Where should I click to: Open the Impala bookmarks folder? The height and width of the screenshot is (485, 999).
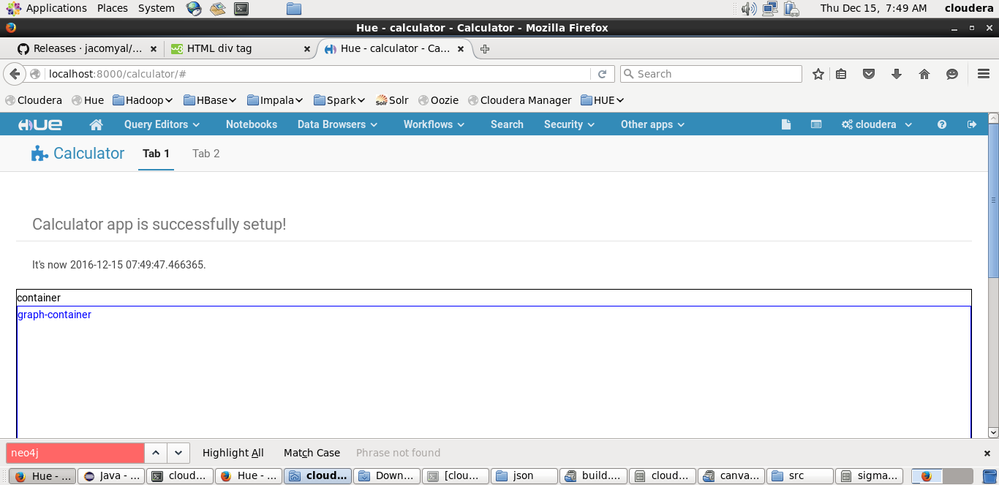click(x=275, y=100)
